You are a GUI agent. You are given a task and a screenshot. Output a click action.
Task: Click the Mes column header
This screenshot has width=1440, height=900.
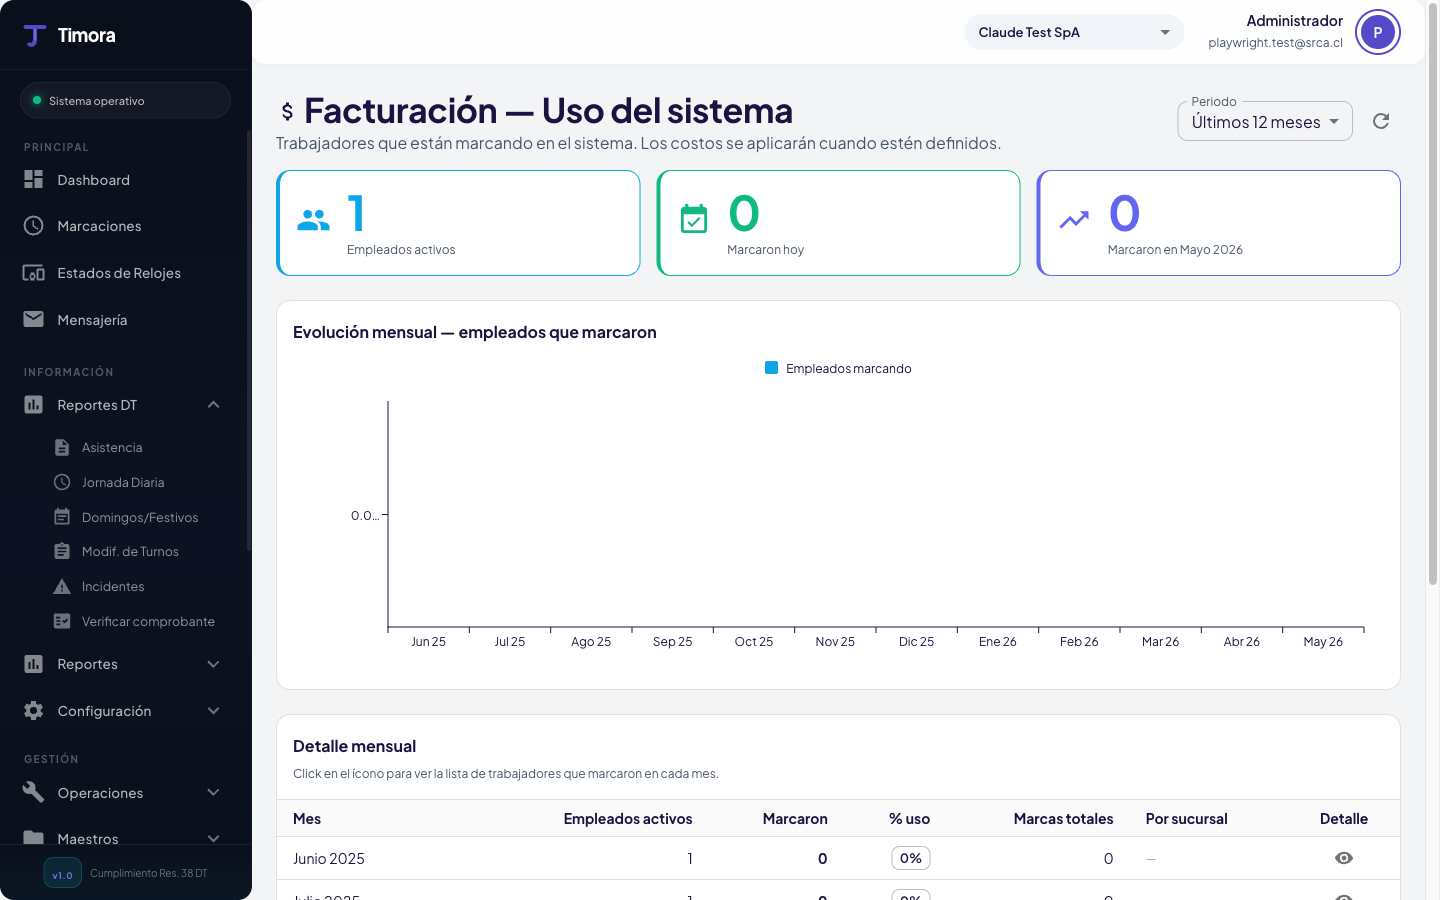[x=307, y=818]
